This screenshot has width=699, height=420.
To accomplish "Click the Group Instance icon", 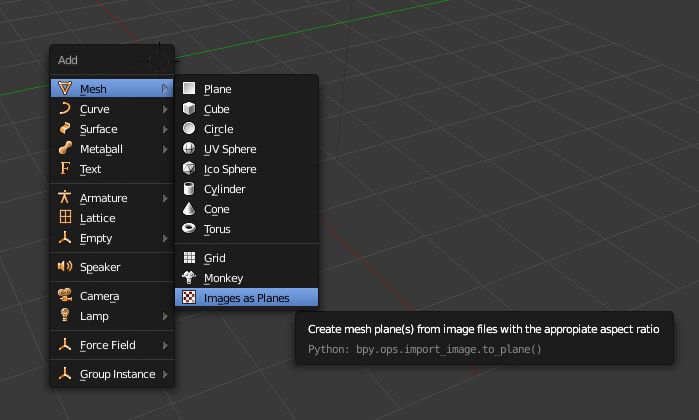I will [x=65, y=373].
